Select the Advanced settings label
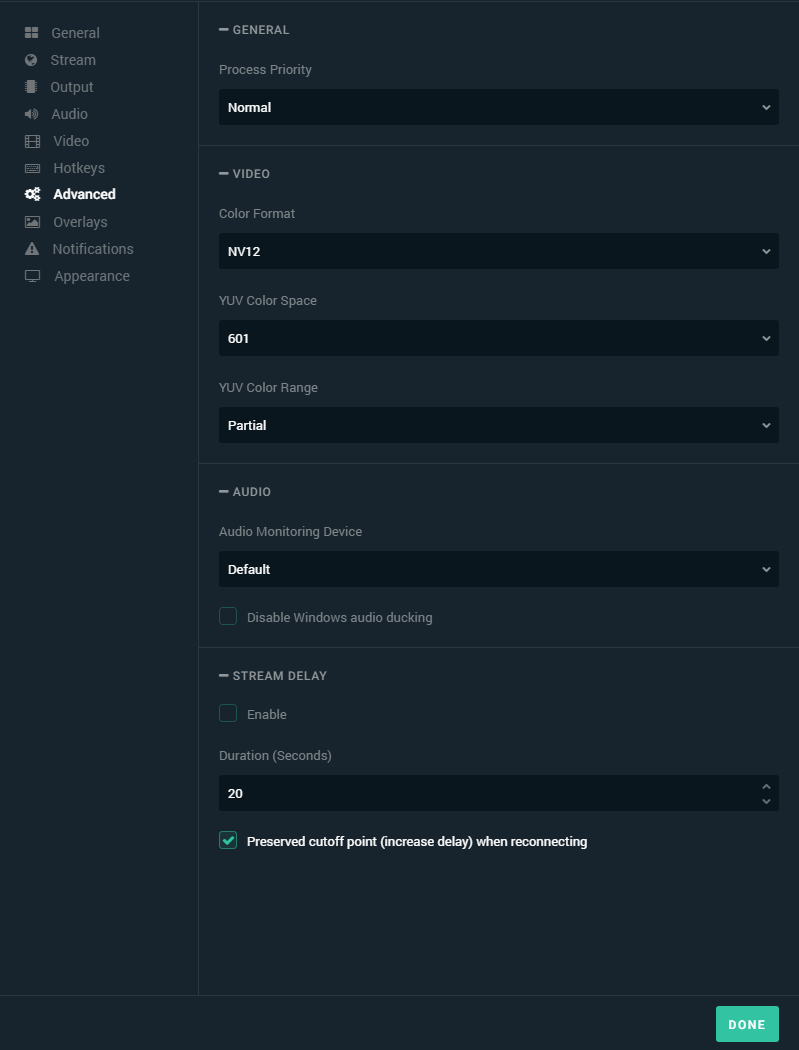 pos(84,194)
